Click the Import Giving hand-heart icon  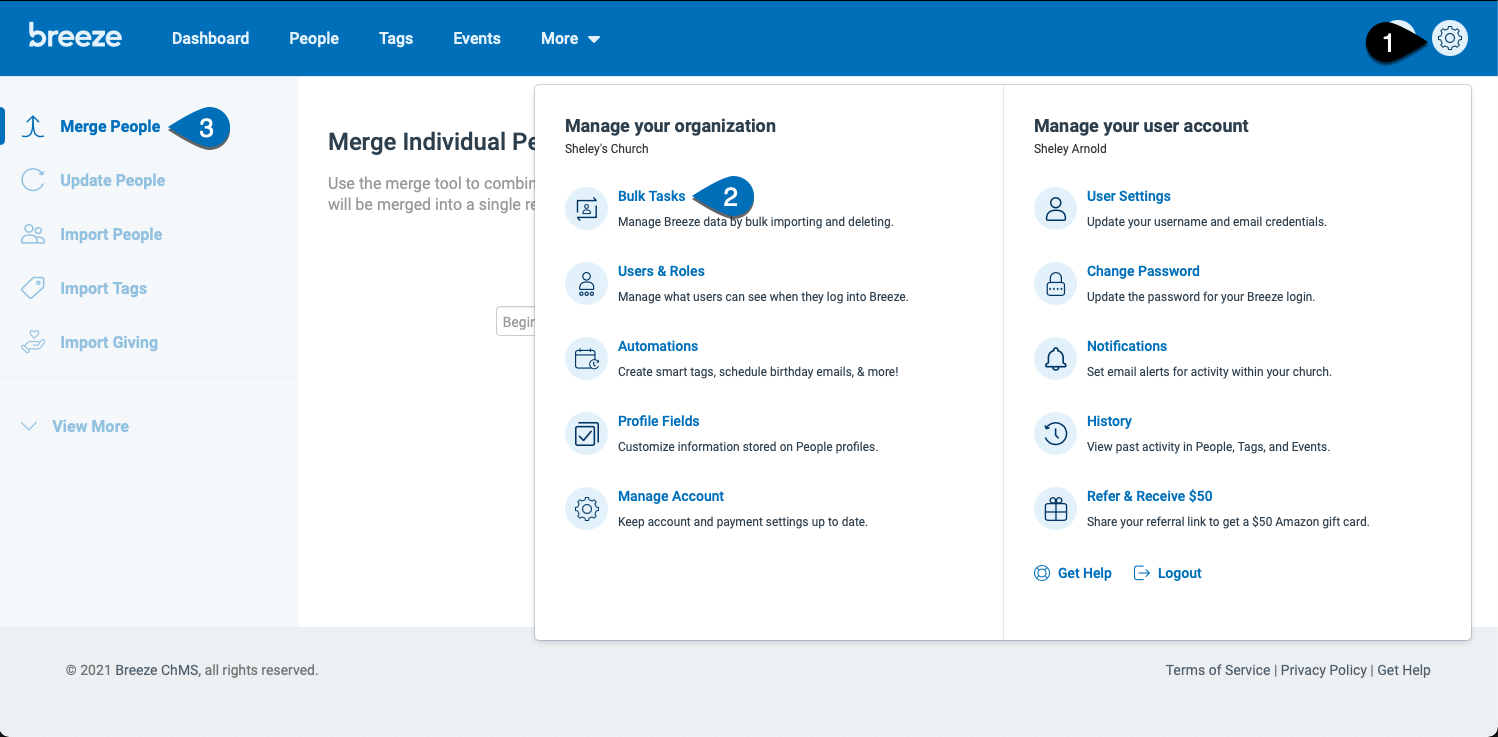point(33,342)
